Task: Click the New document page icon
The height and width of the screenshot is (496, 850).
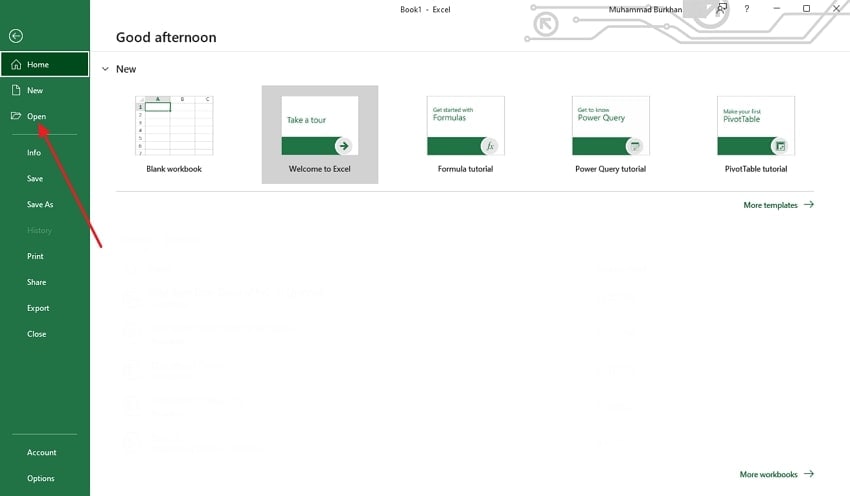Action: pyautogui.click(x=16, y=90)
